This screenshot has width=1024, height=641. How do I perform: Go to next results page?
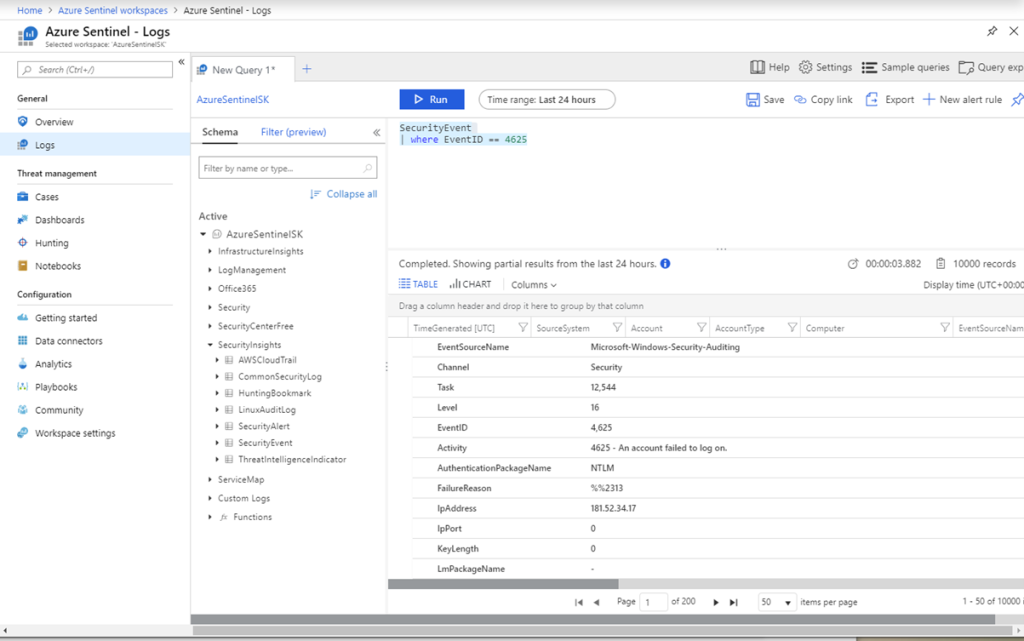click(716, 602)
